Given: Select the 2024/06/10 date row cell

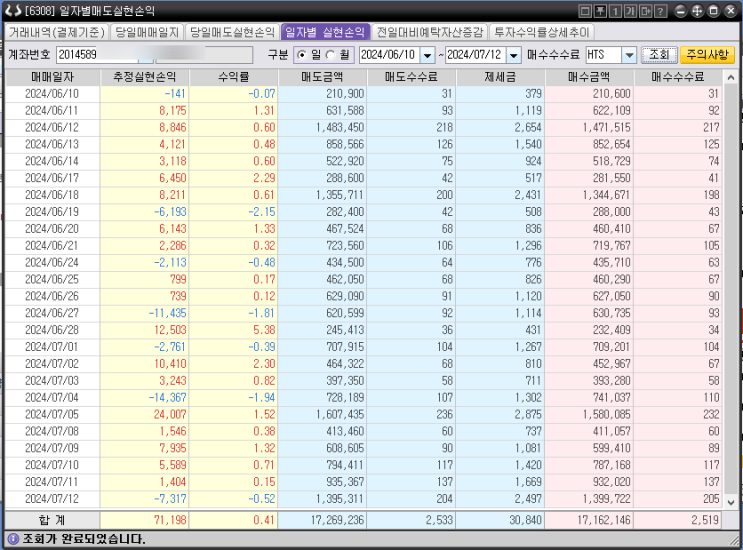Looking at the screenshot, I should (x=52, y=94).
